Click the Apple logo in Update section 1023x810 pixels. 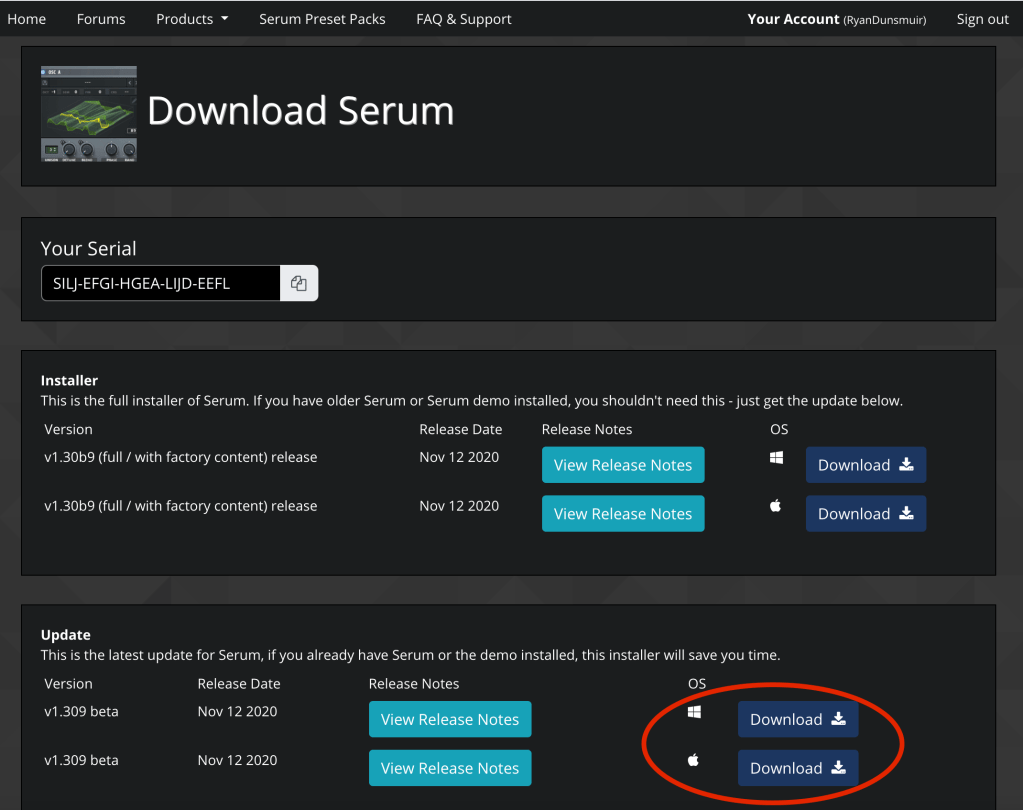click(x=694, y=761)
